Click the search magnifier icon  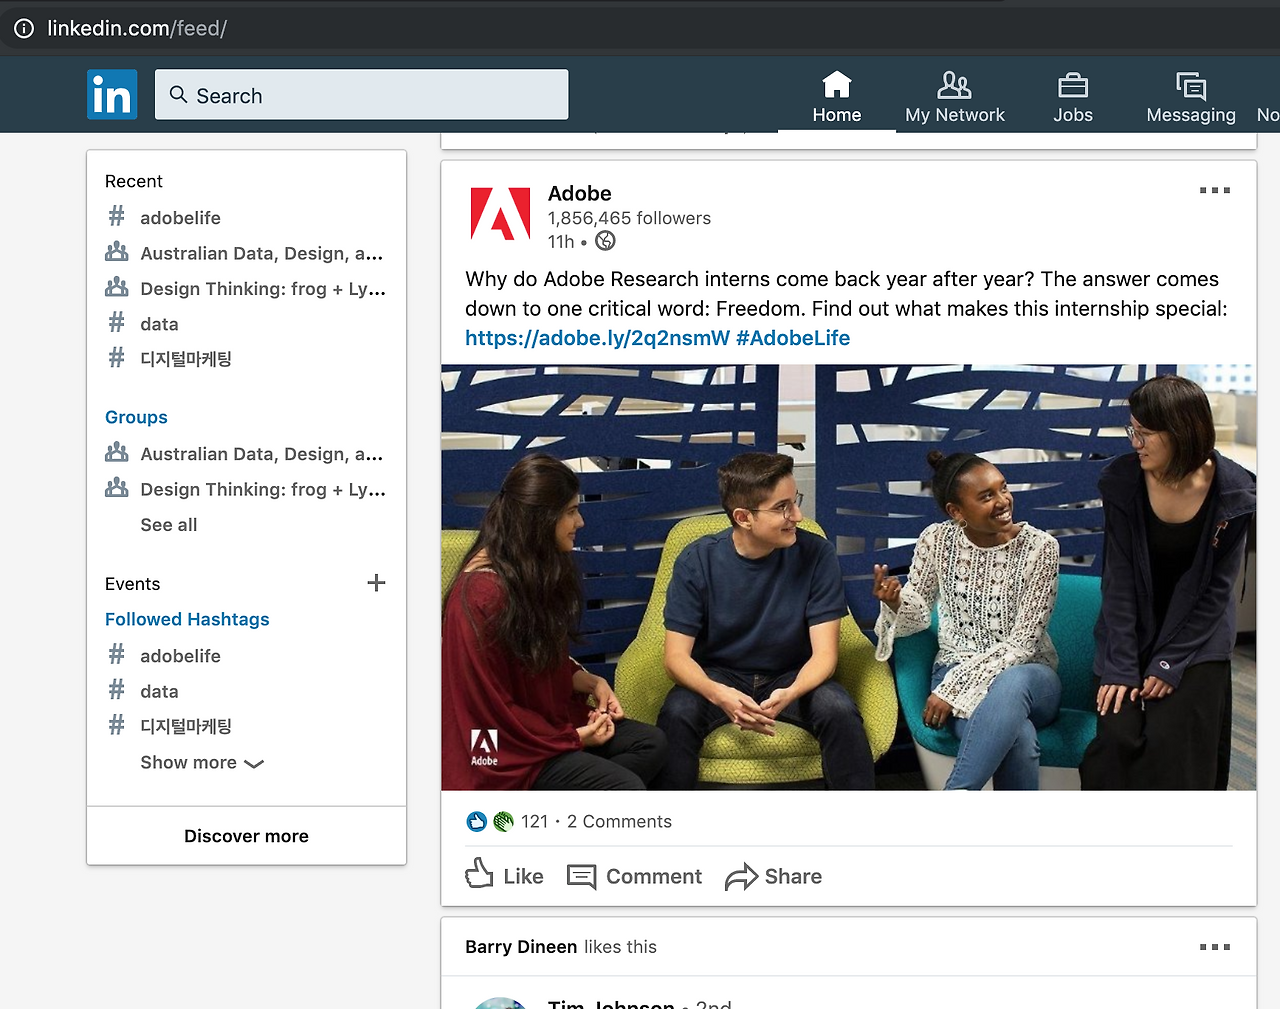pos(179,94)
